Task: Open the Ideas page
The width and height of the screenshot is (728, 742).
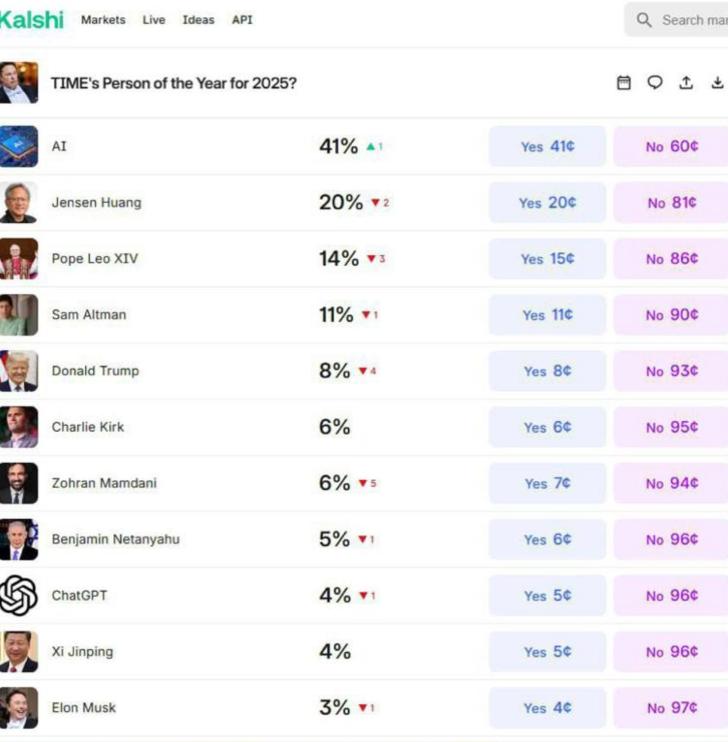Action: [x=198, y=20]
